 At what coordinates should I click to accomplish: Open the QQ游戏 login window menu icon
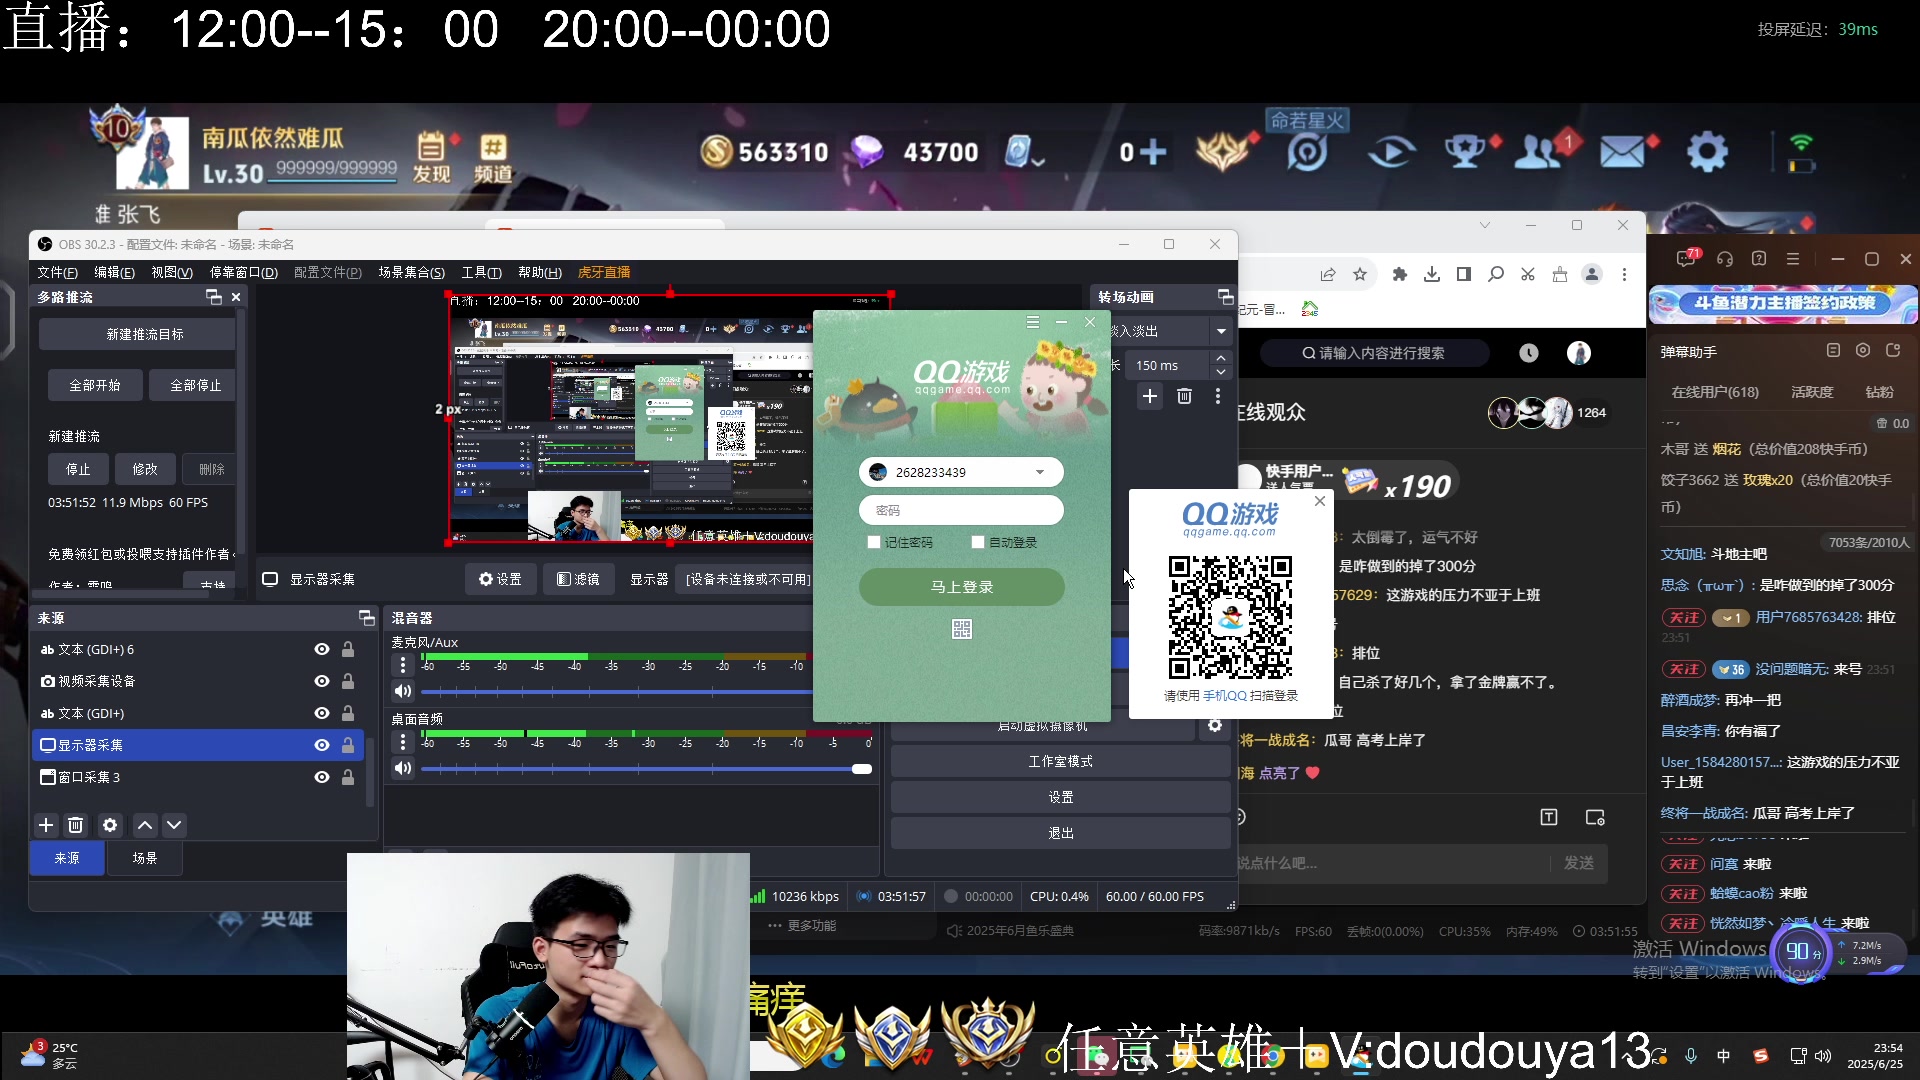(x=1033, y=322)
